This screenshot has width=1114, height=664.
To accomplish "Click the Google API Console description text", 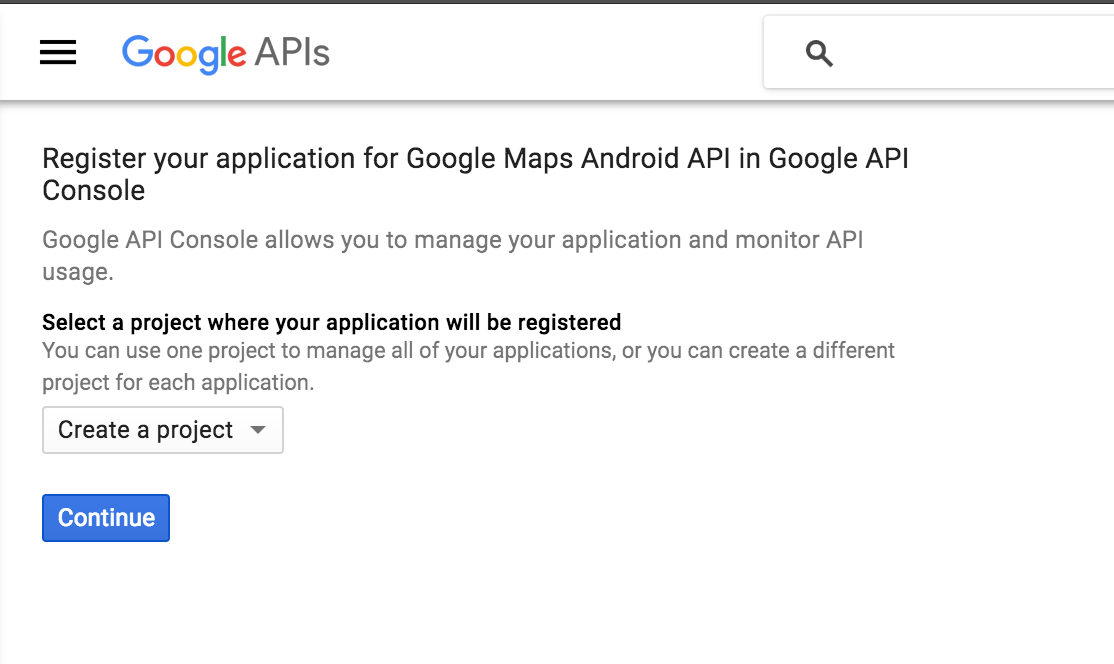I will (453, 256).
